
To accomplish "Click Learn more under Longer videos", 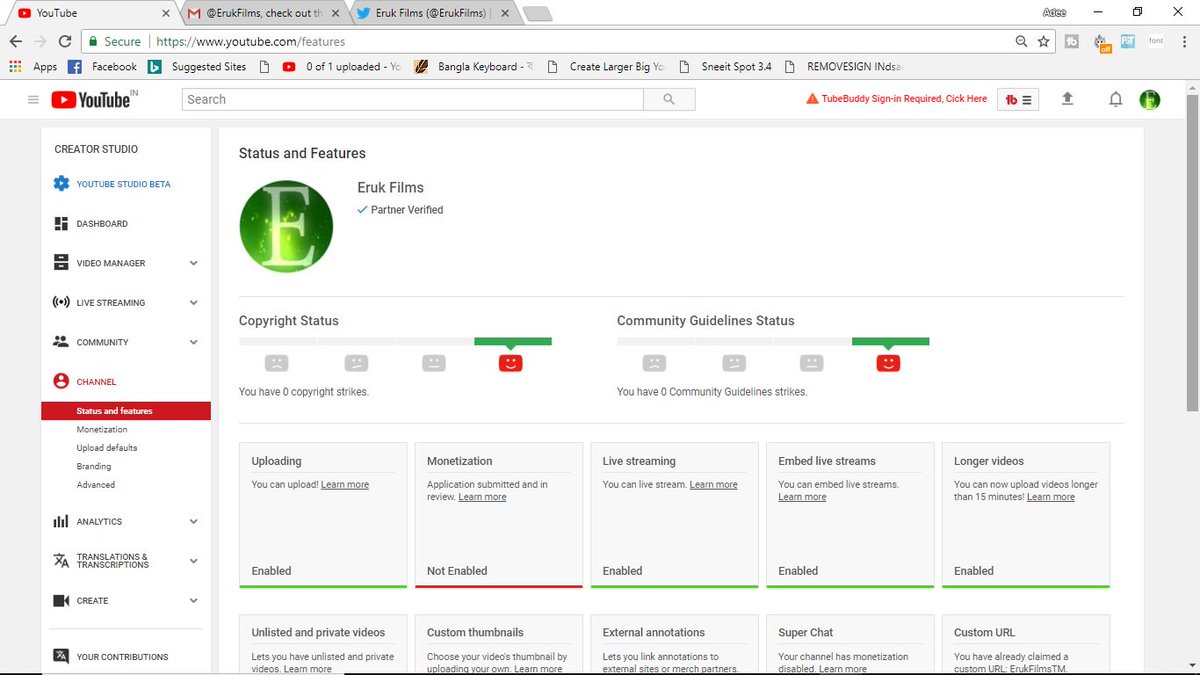I will (1050, 497).
